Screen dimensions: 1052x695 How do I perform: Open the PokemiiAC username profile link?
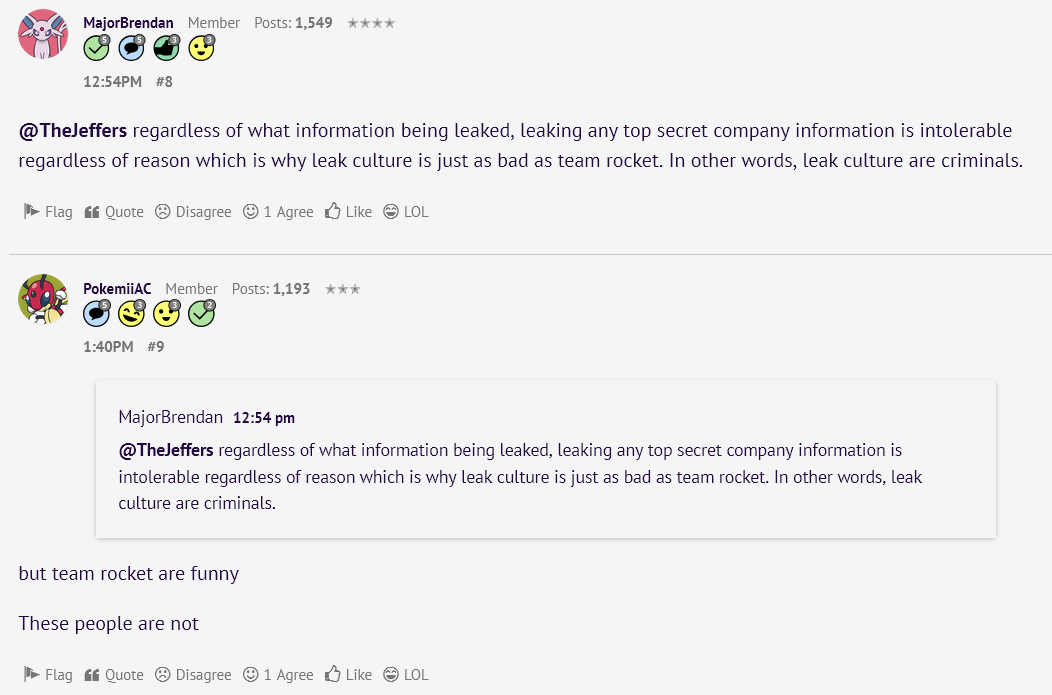117,289
